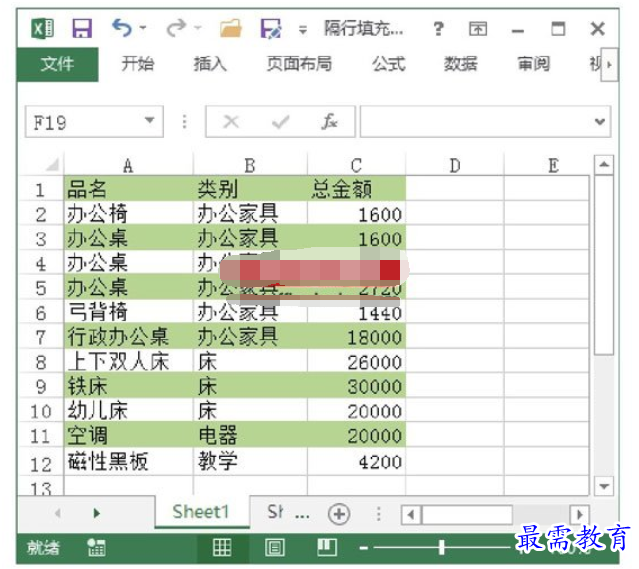Select cell containing 幼儿床
Screen dimensions: 639x569
[128, 410]
